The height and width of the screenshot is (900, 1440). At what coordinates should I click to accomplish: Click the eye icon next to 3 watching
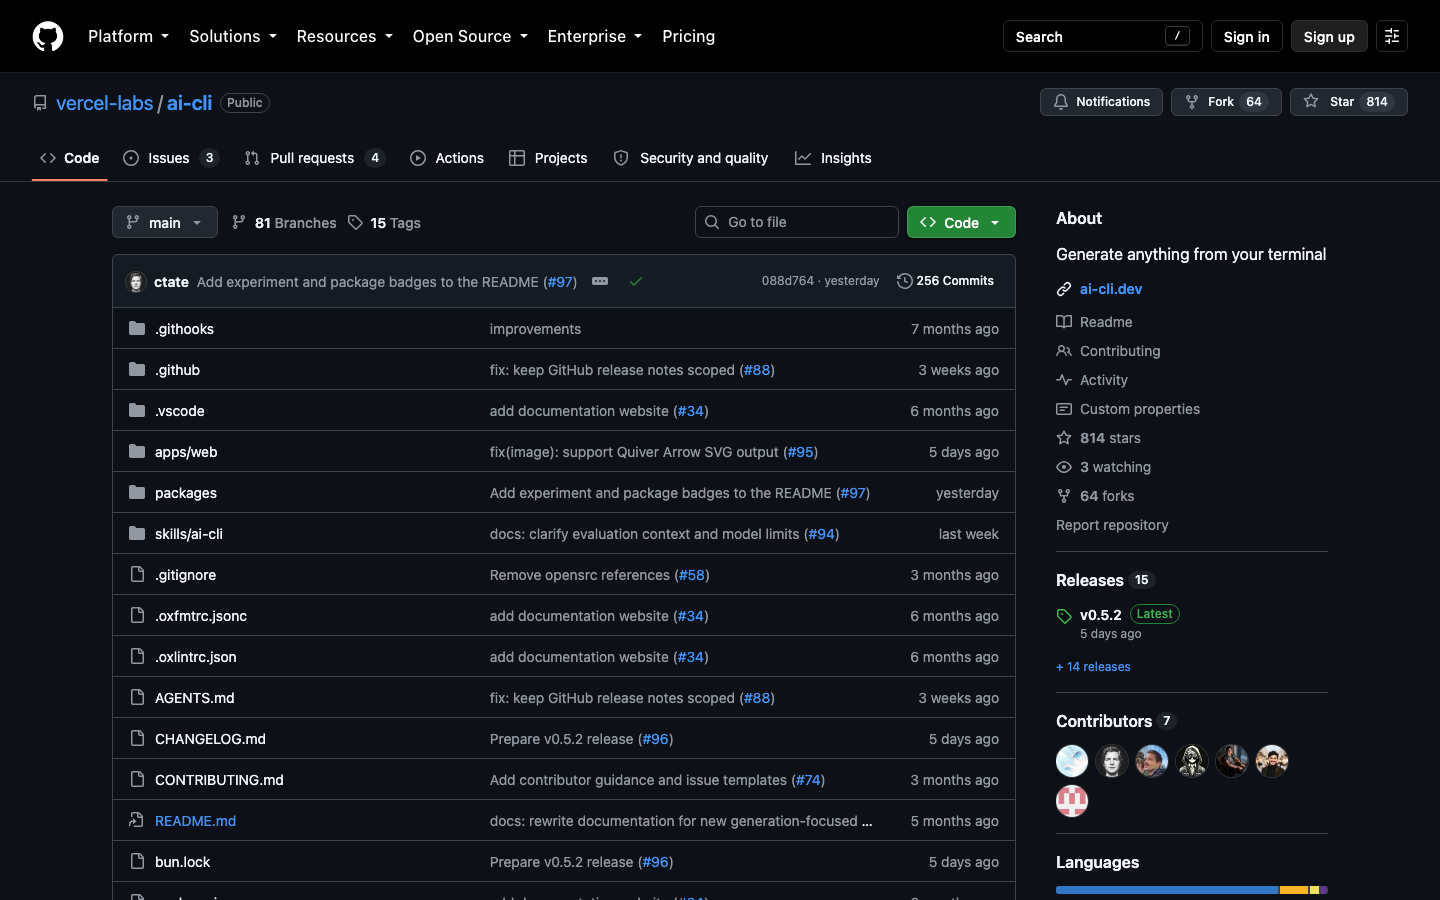click(x=1064, y=467)
